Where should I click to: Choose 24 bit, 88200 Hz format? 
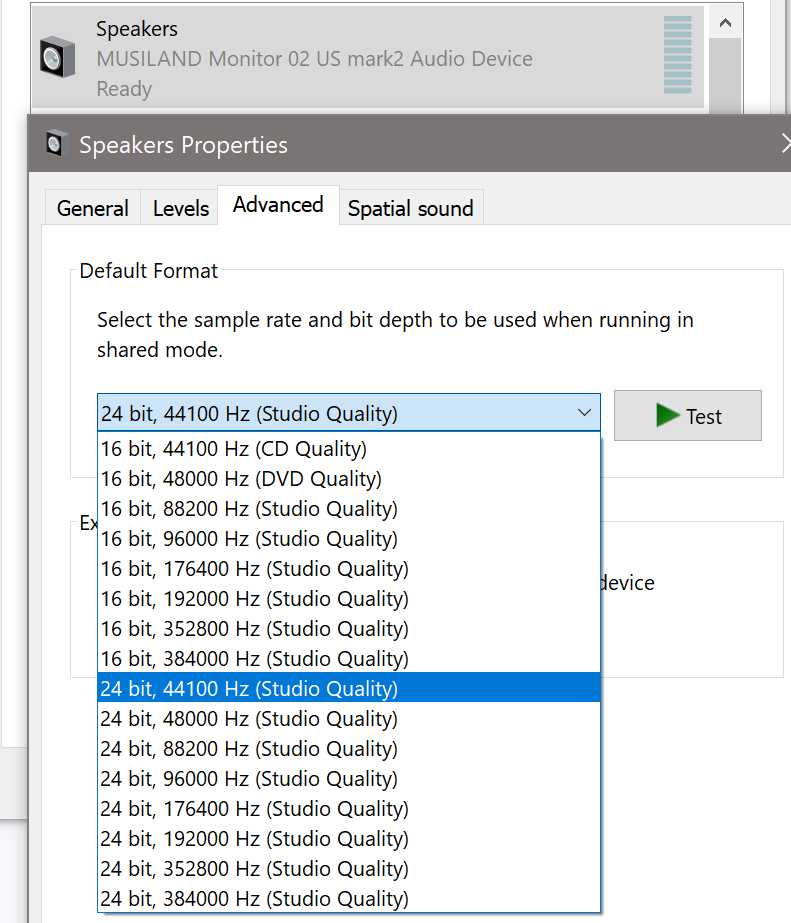pos(249,749)
